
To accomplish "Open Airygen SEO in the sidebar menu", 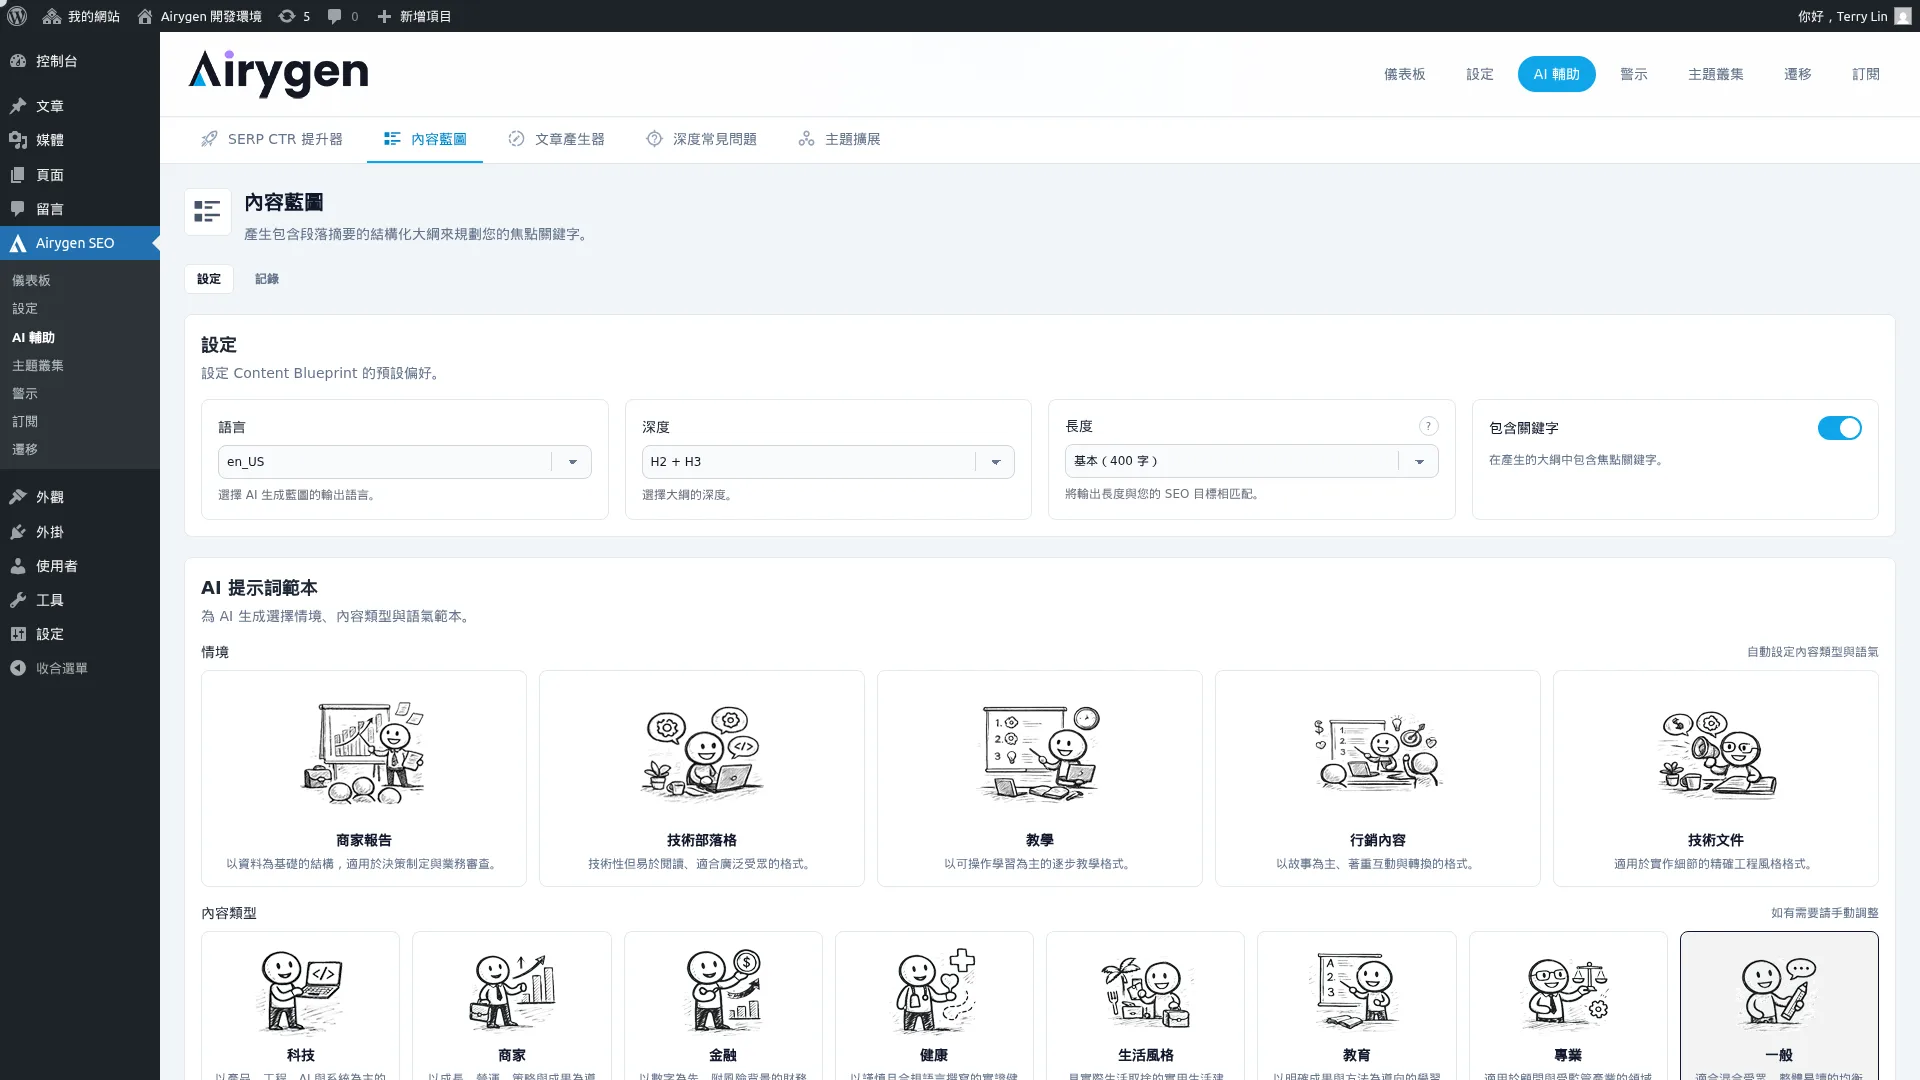I will (x=80, y=243).
